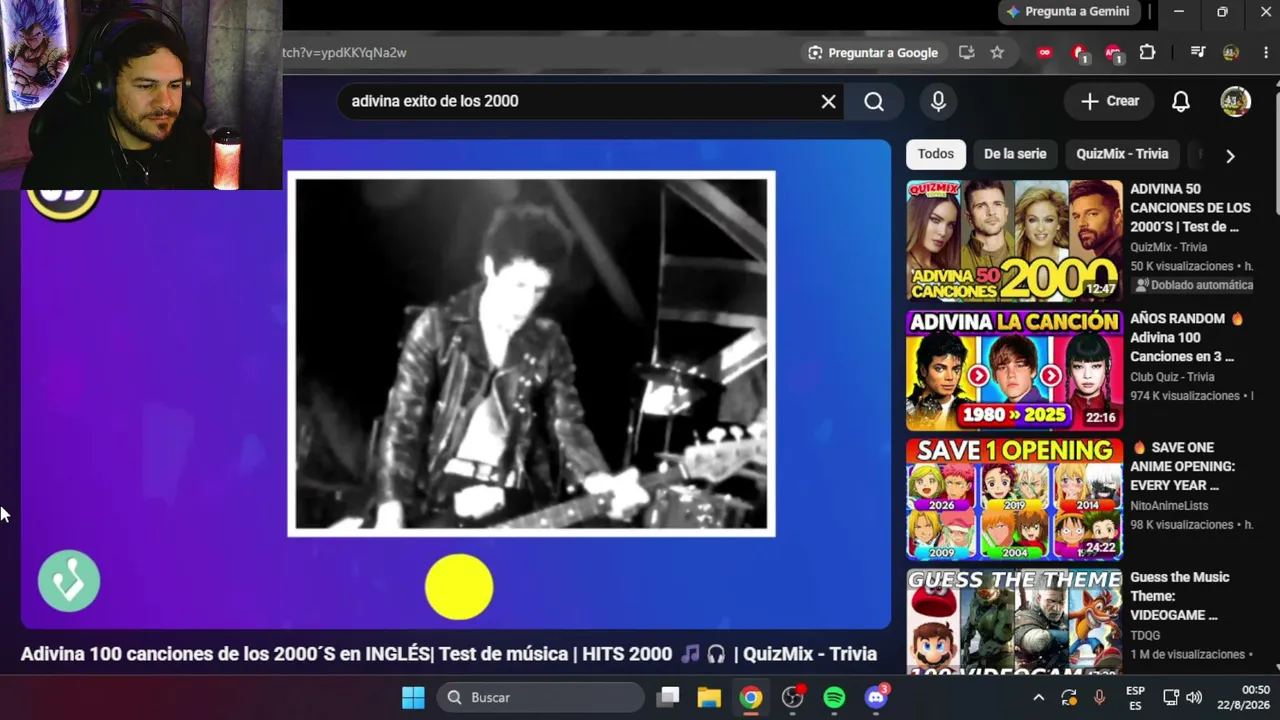
Task: Open the media control playlist icon
Action: pyautogui.click(x=1197, y=53)
